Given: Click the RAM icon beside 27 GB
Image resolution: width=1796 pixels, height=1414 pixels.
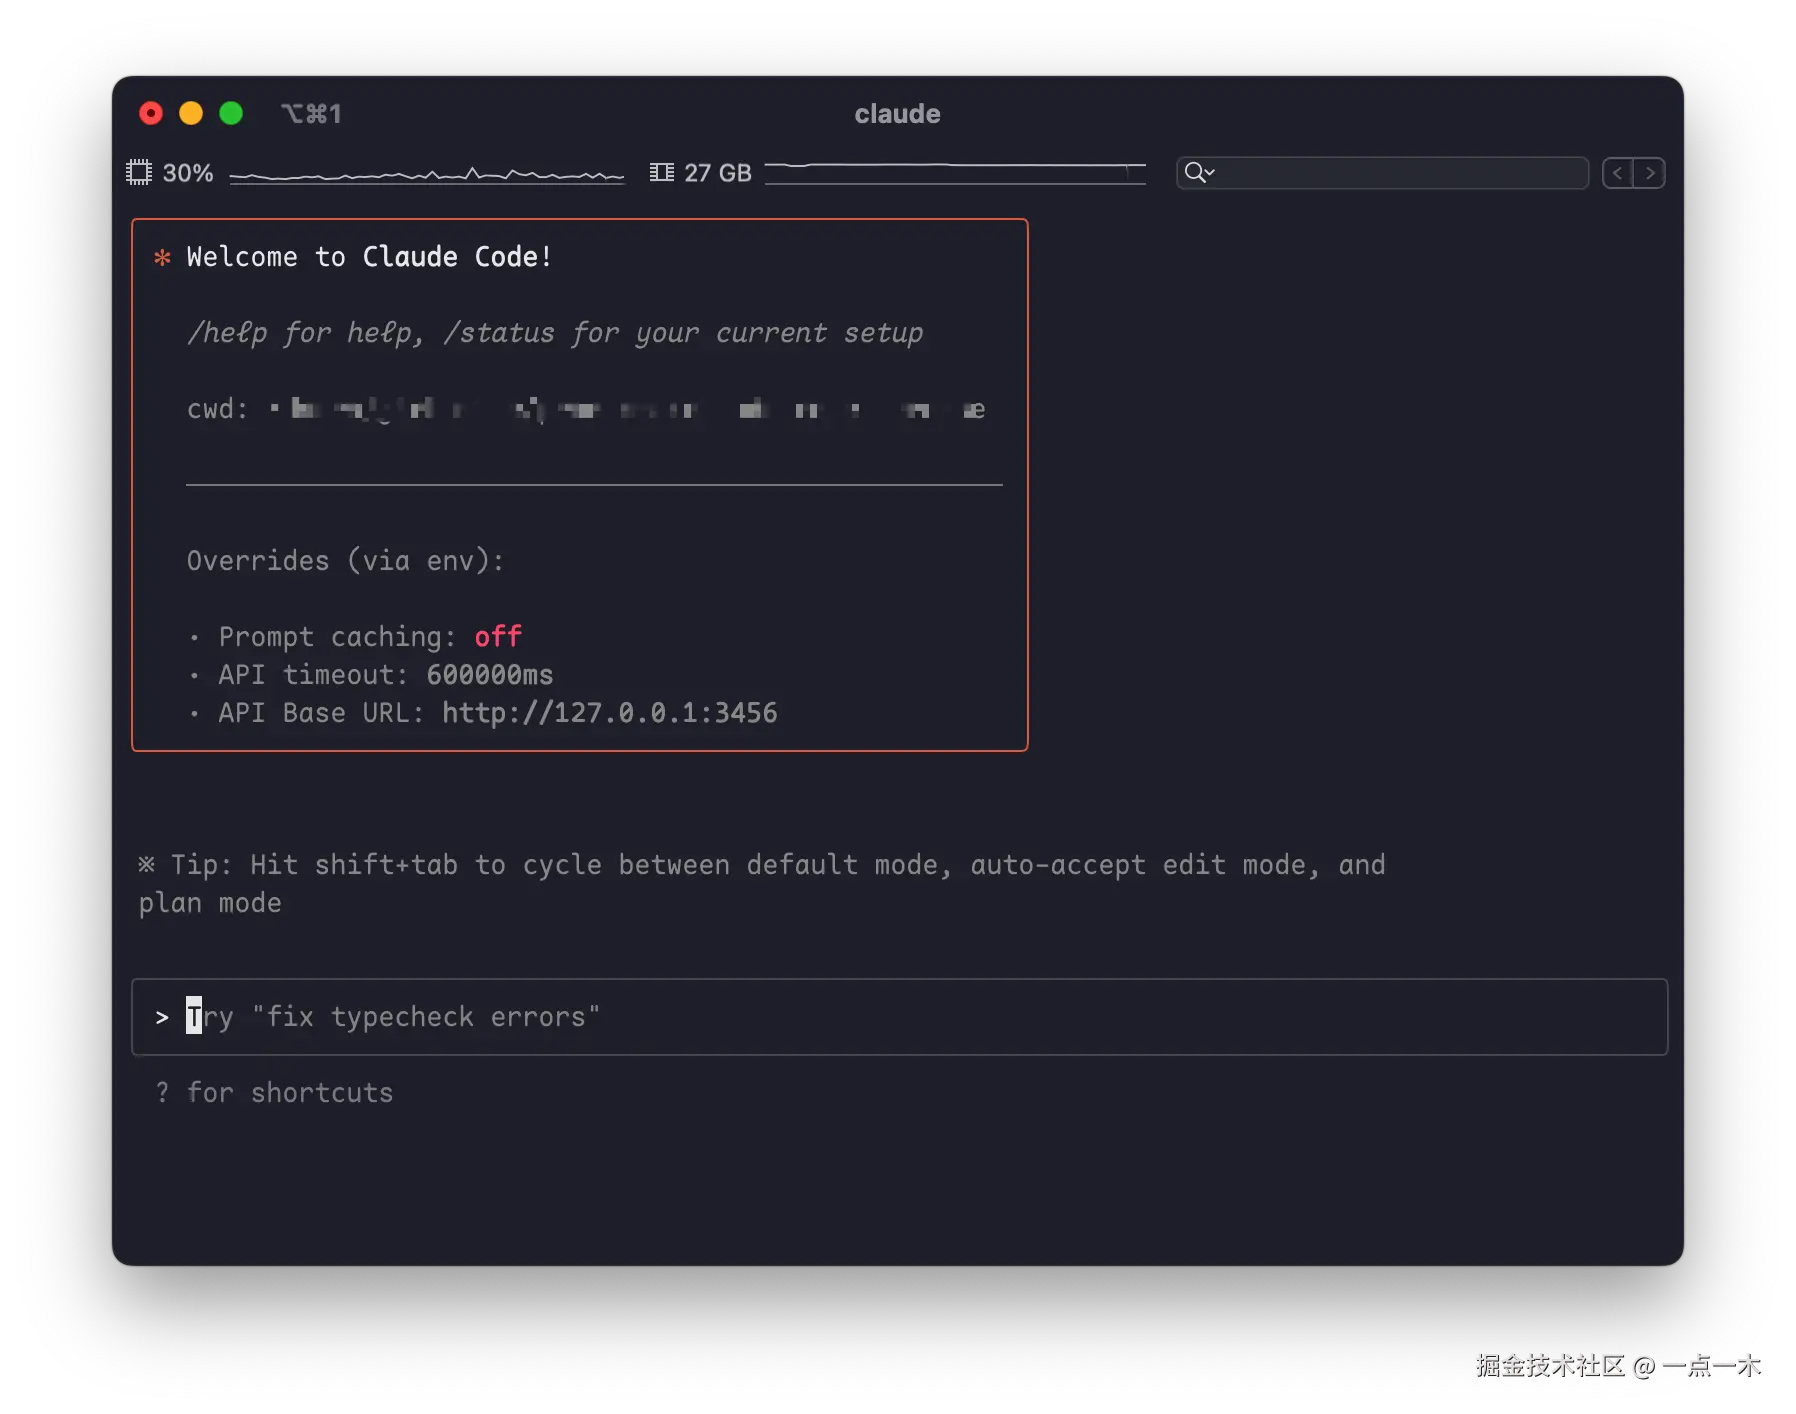Looking at the screenshot, I should click(661, 172).
